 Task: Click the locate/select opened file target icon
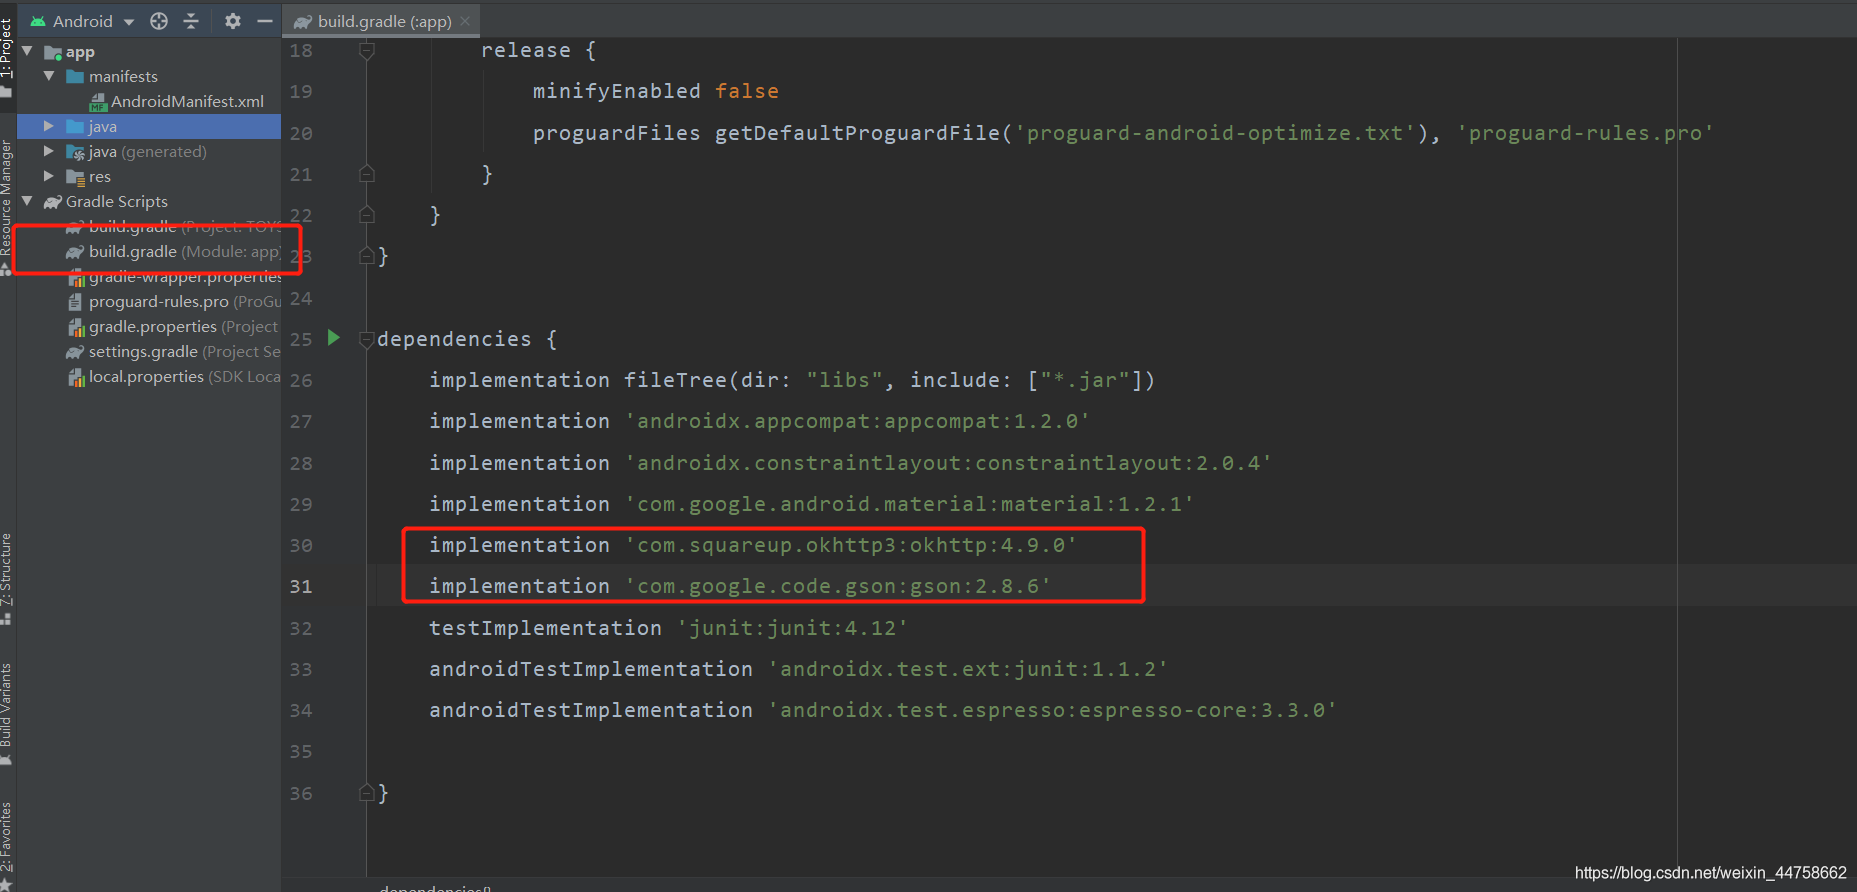[x=159, y=21]
